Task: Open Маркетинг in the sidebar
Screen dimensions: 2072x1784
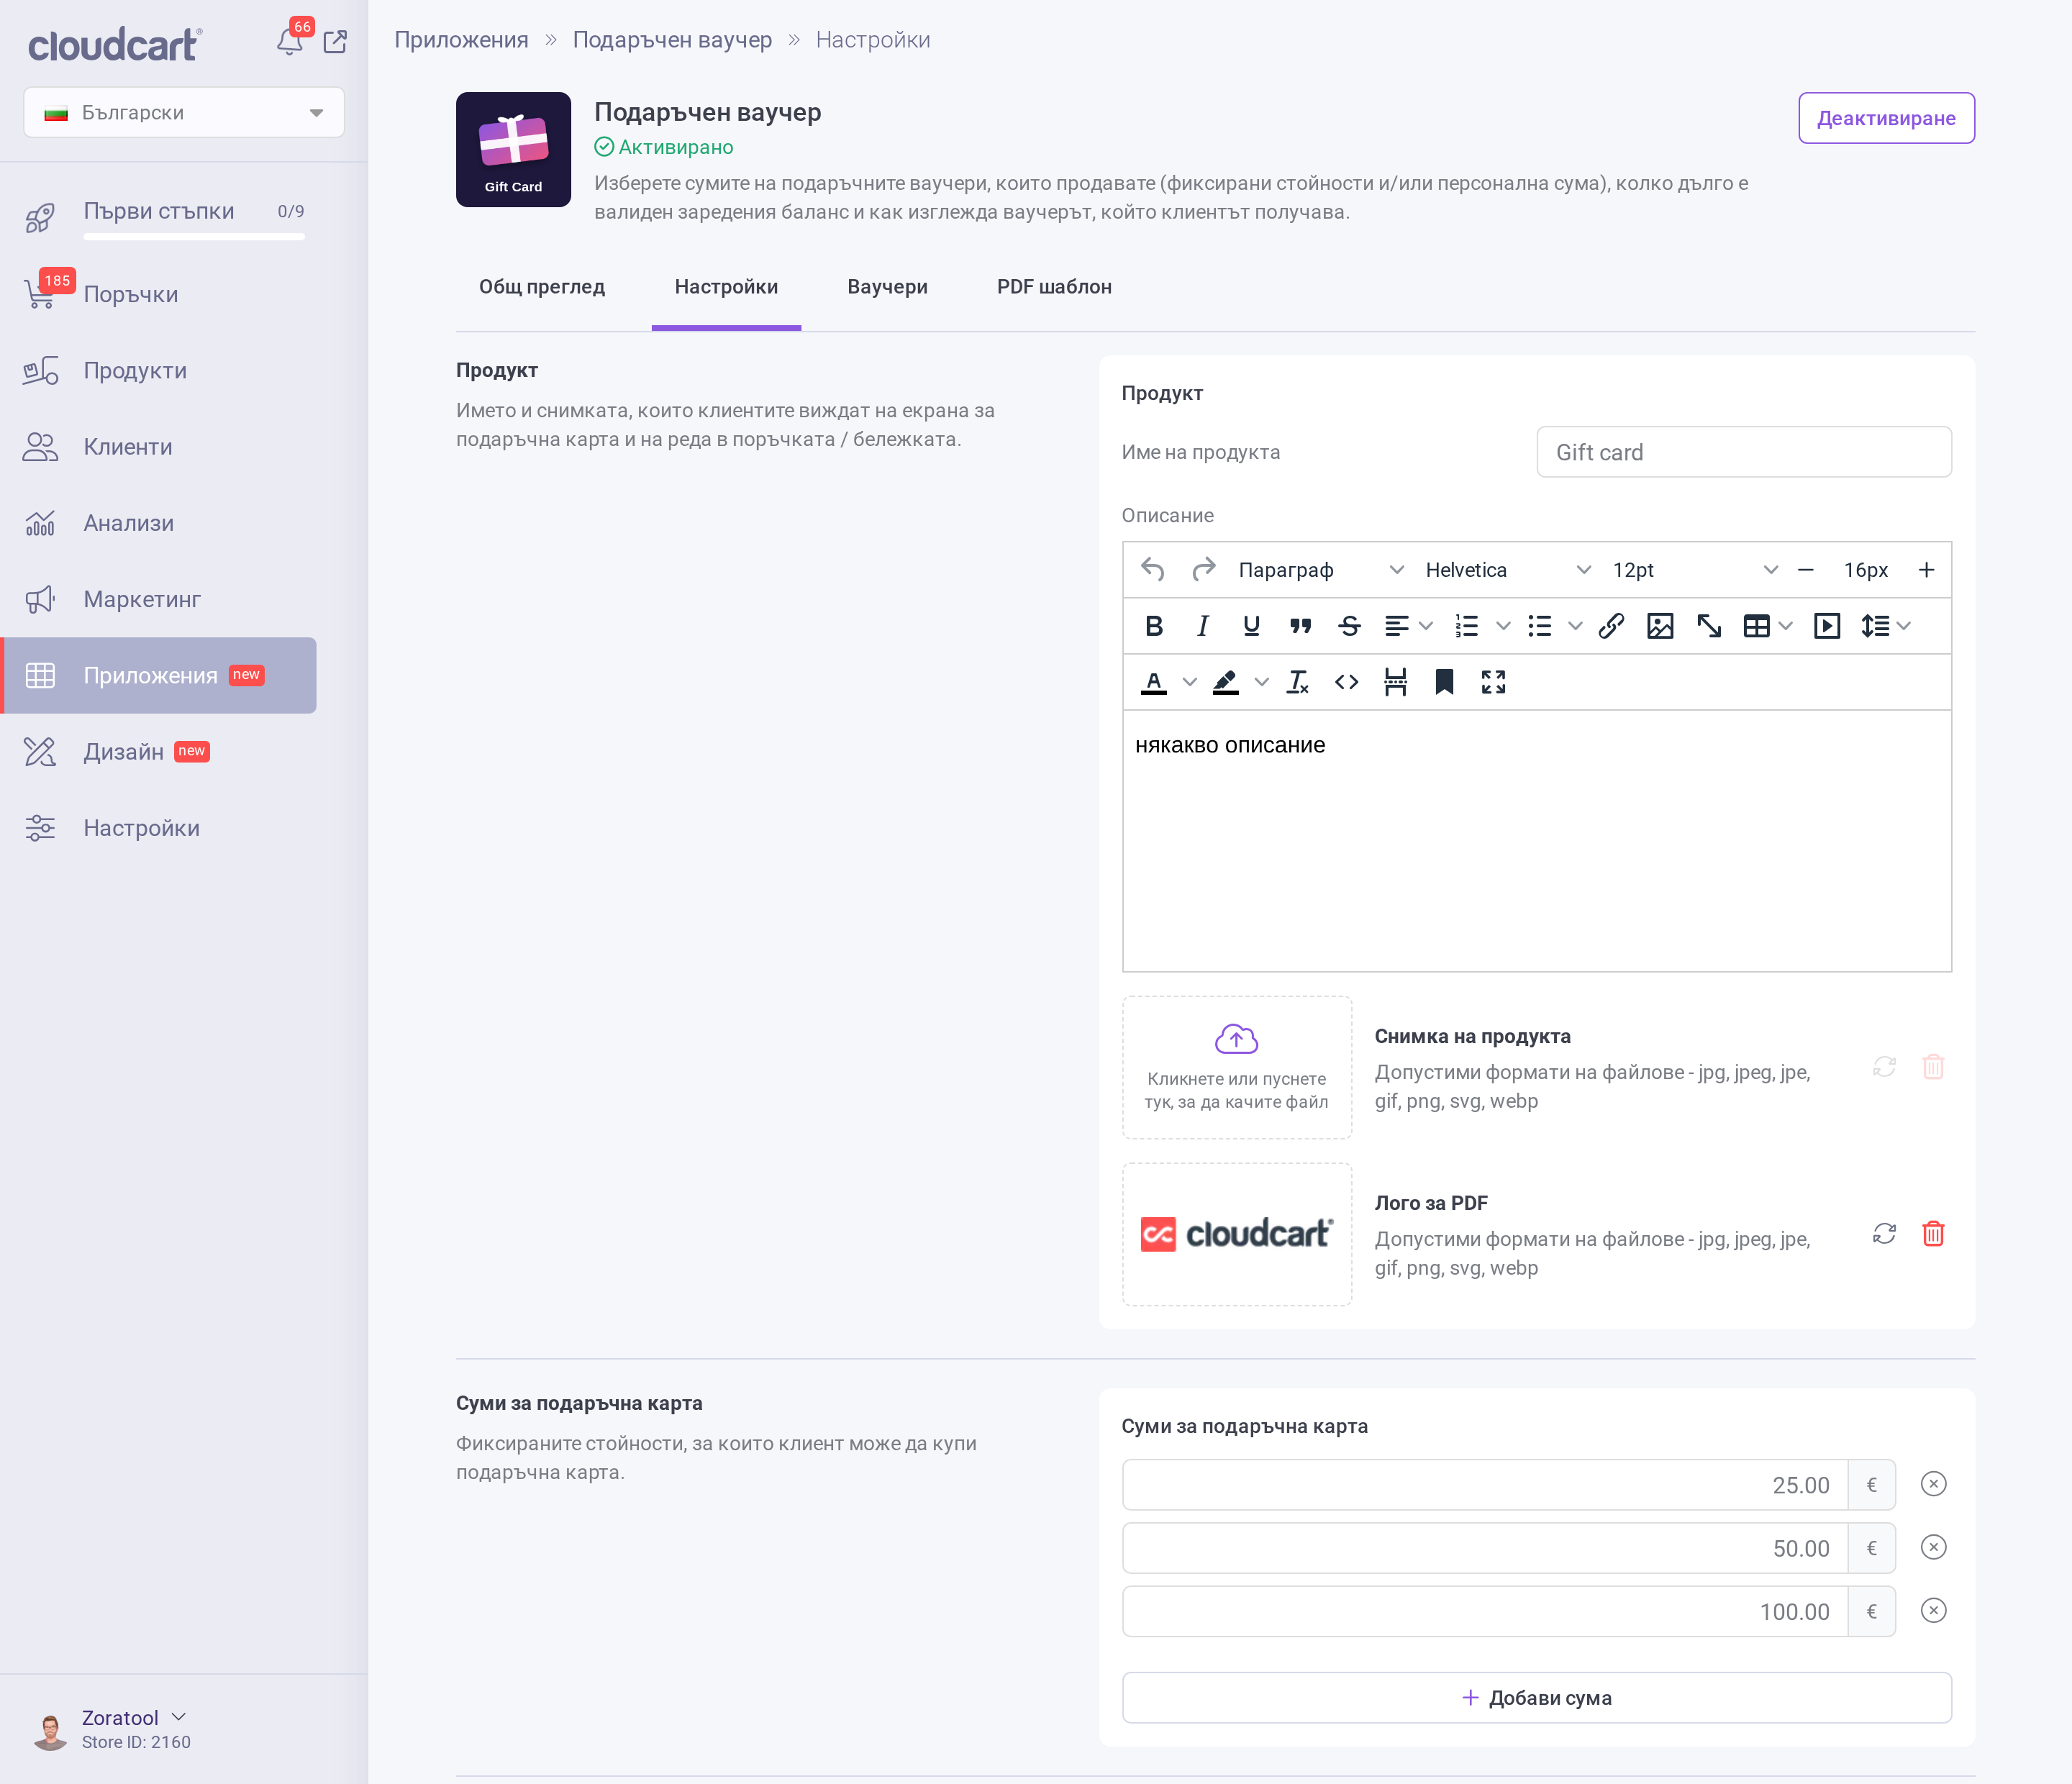Action: pos(141,599)
